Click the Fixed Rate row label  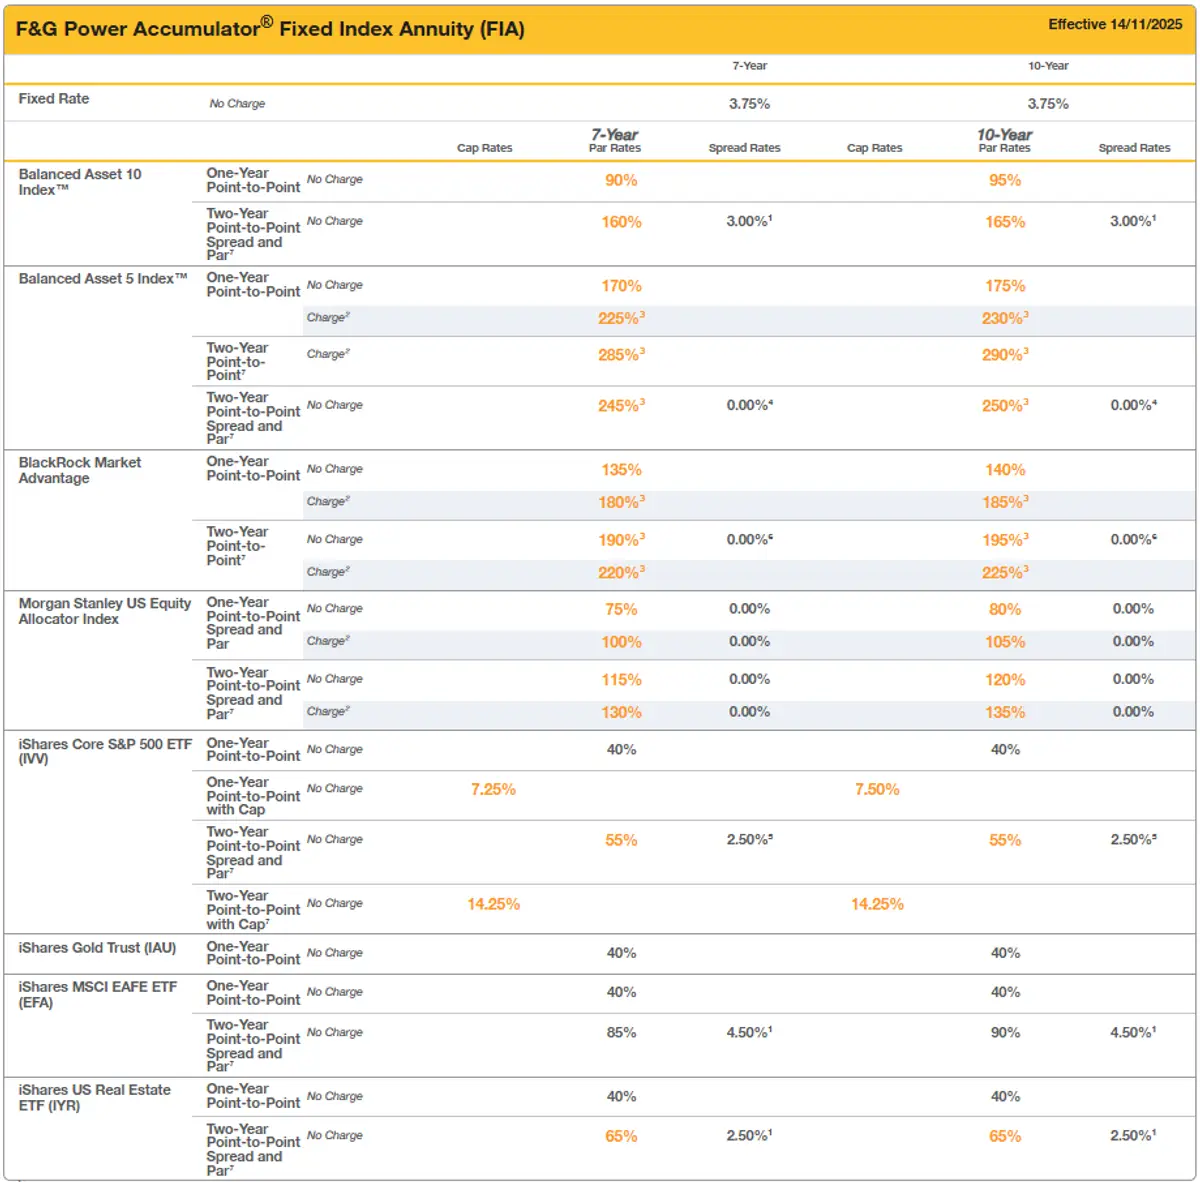(x=54, y=99)
